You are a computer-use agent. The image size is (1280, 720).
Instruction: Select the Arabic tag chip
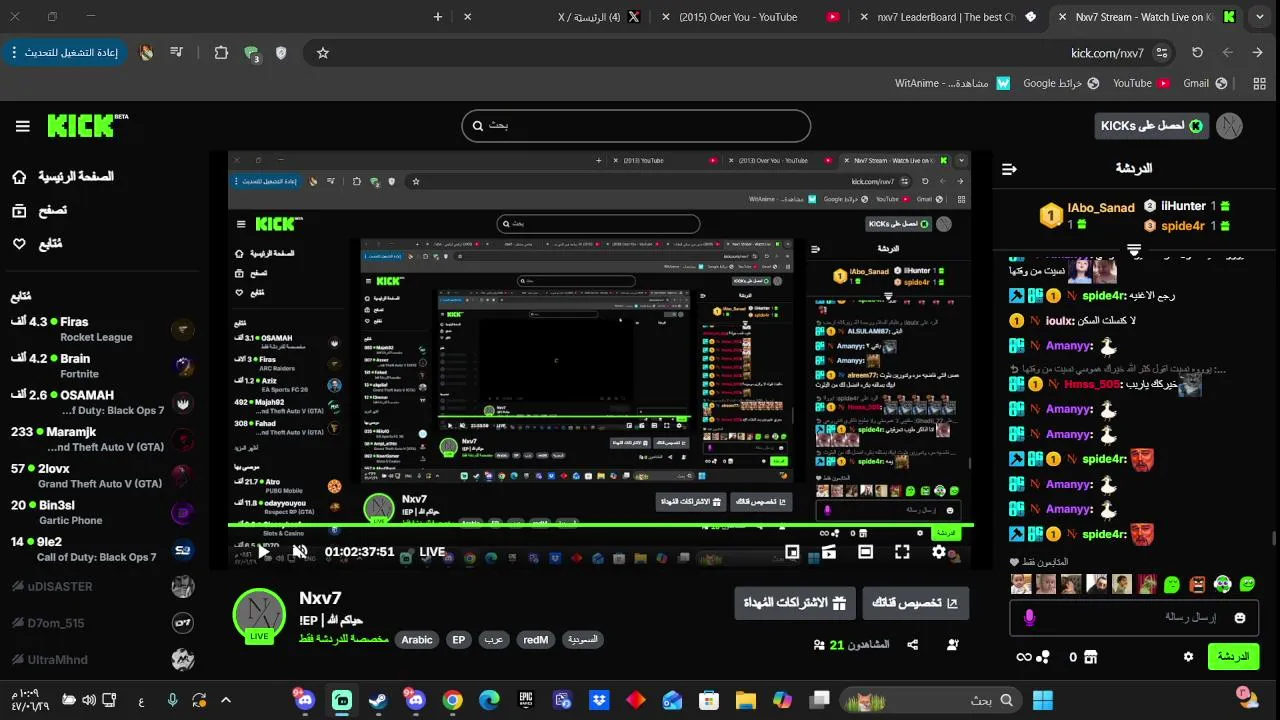click(x=417, y=640)
